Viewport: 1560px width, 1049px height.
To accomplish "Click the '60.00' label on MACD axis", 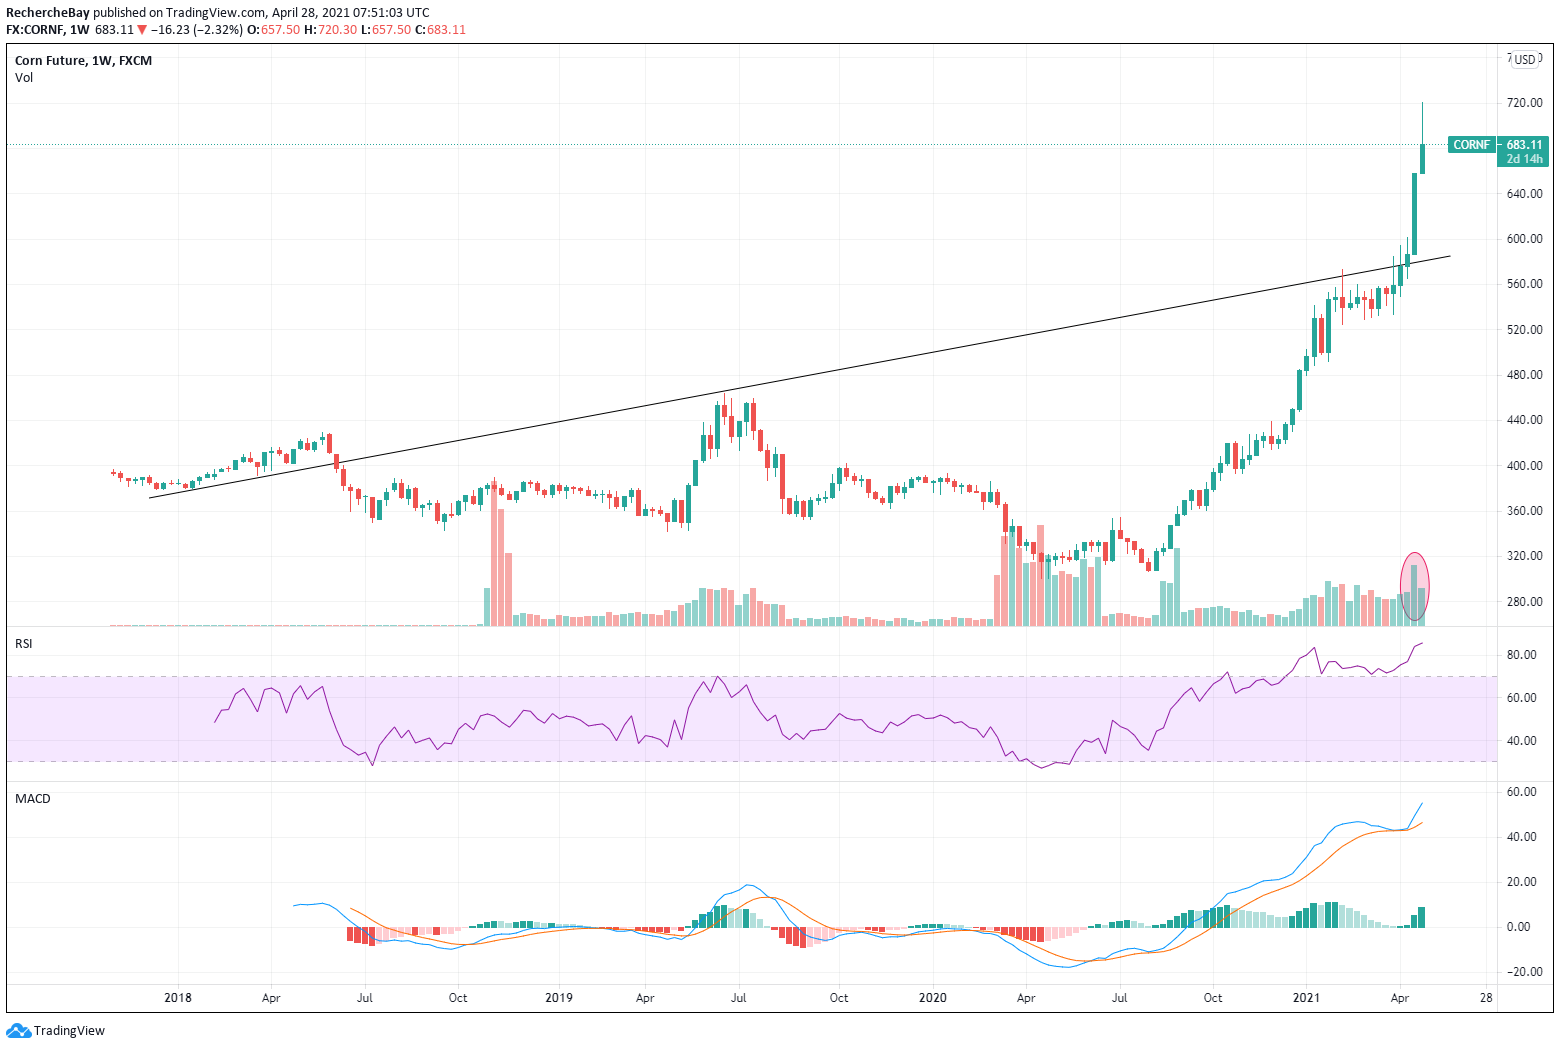I will point(1522,792).
